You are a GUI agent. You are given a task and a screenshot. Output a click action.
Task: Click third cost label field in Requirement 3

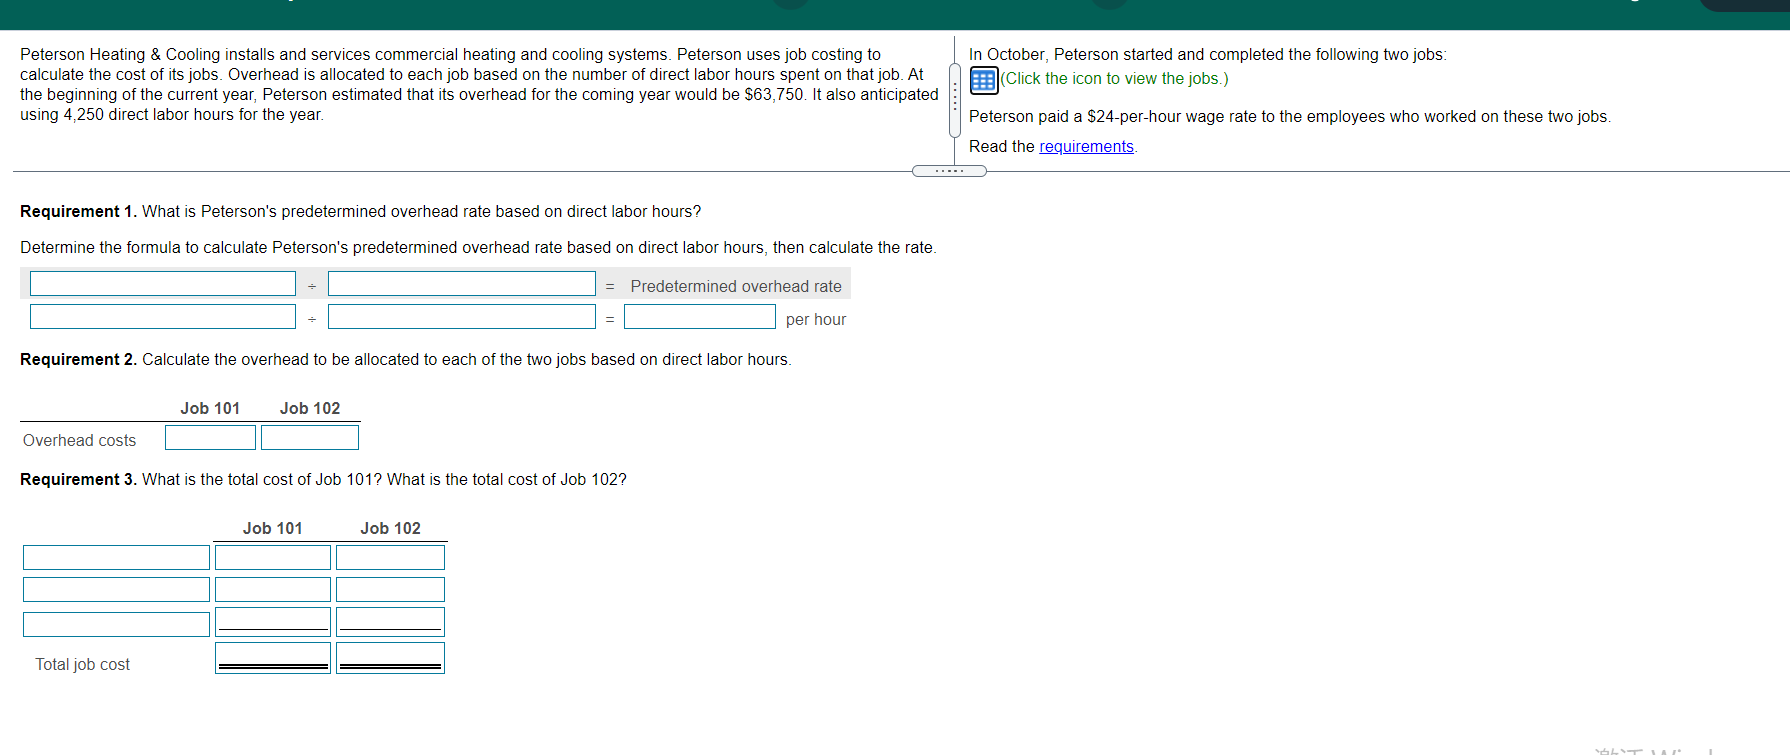click(116, 625)
